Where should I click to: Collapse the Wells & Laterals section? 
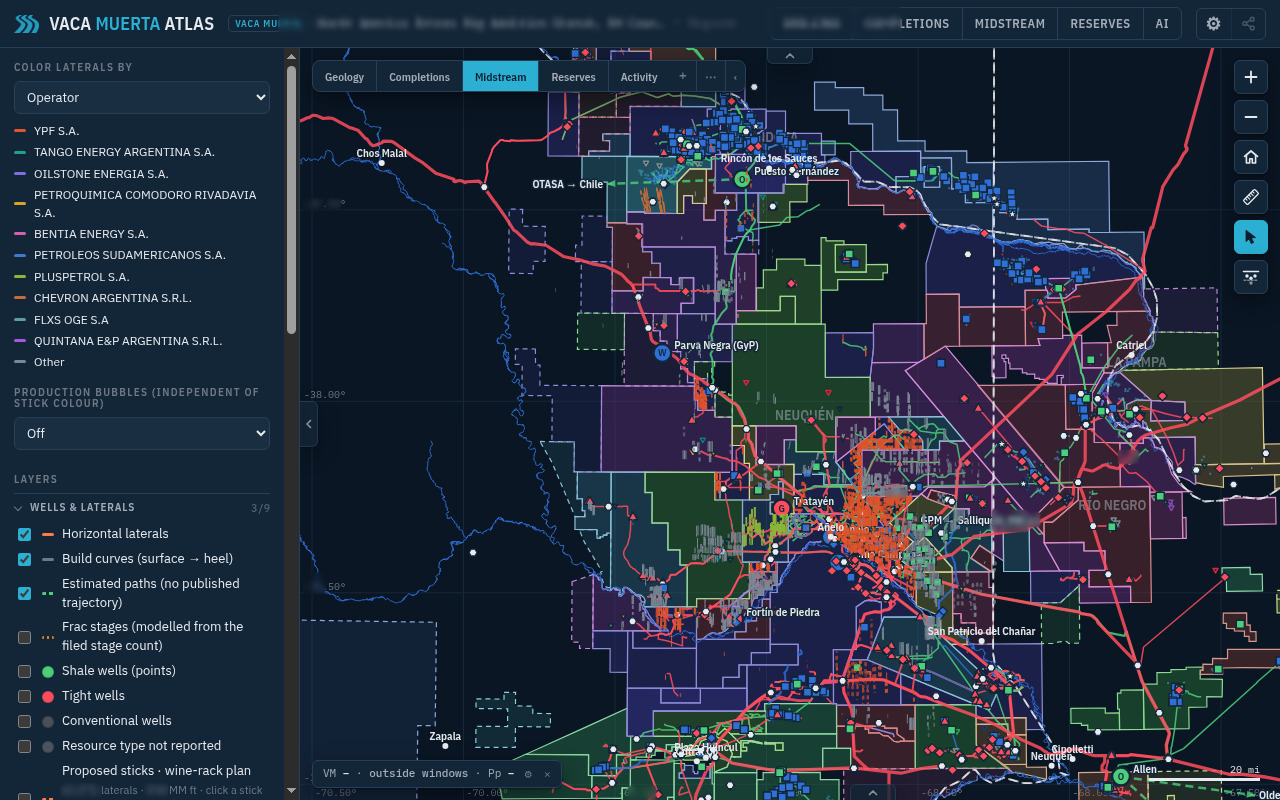[x=142, y=507]
